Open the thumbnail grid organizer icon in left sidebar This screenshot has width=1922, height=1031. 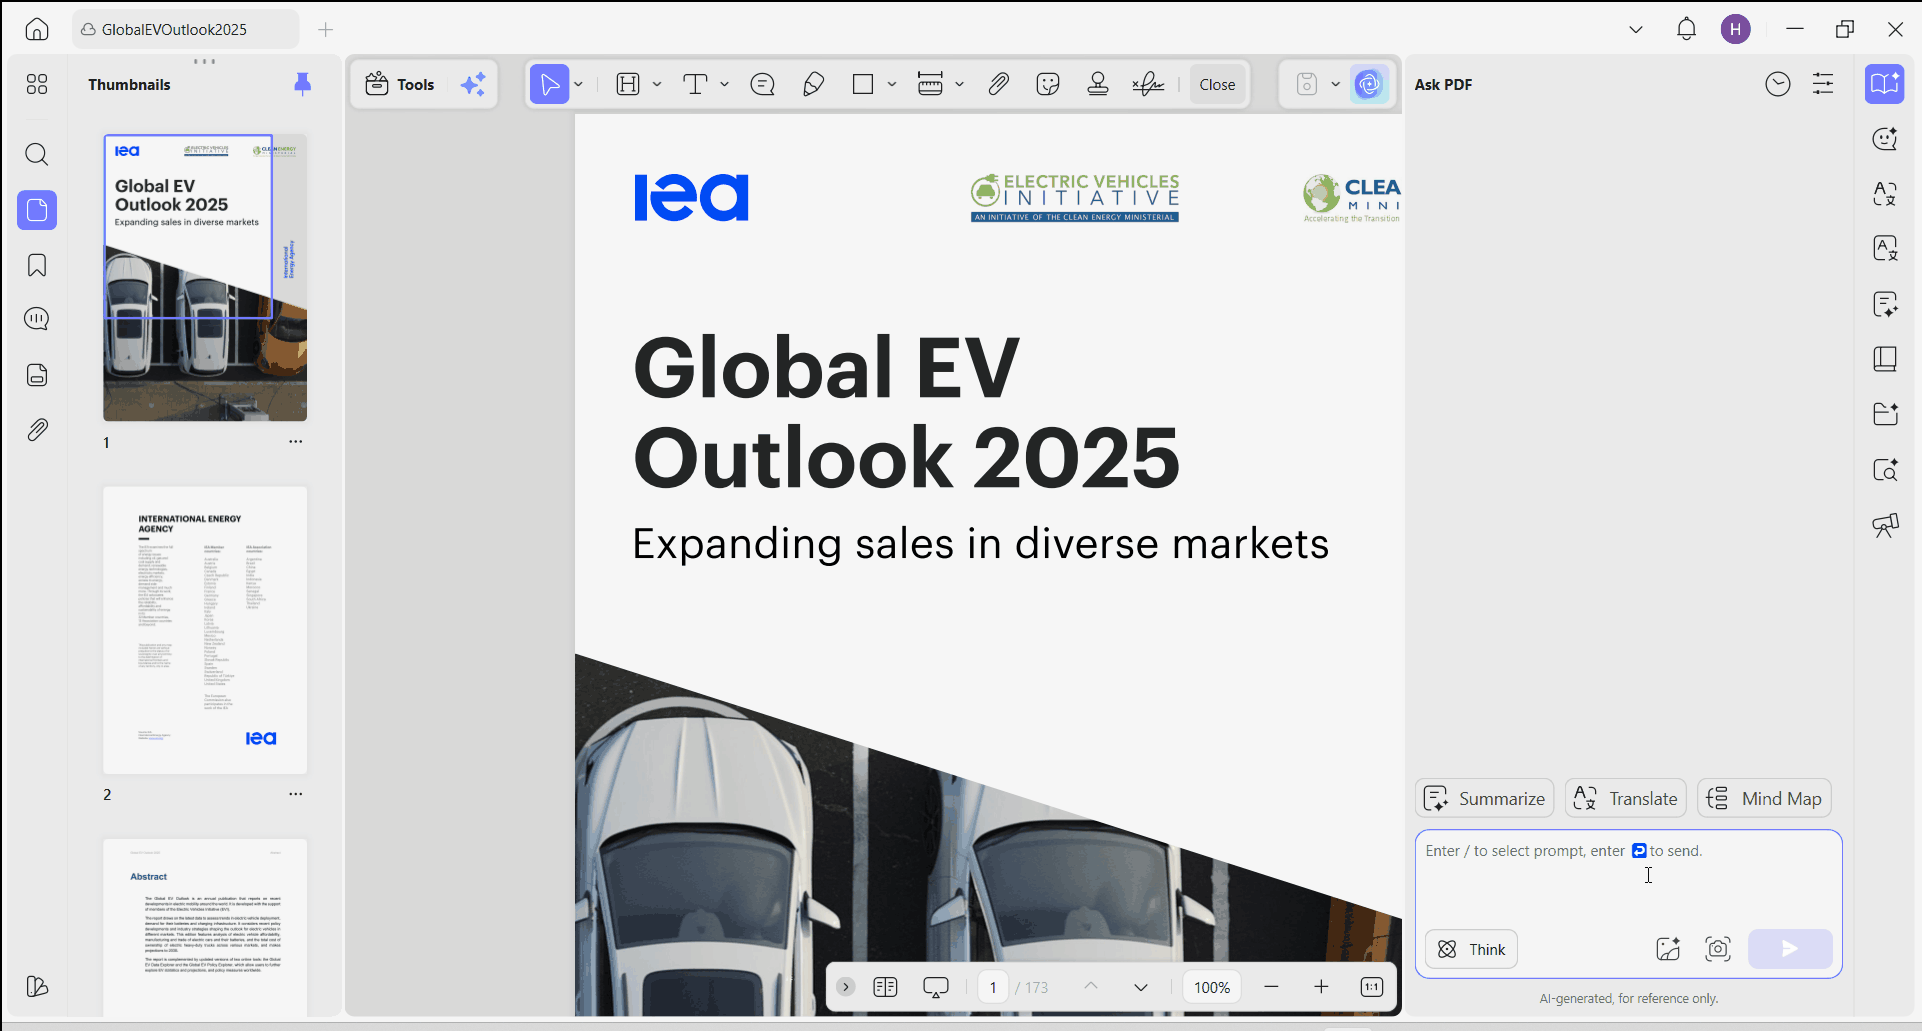coord(37,84)
